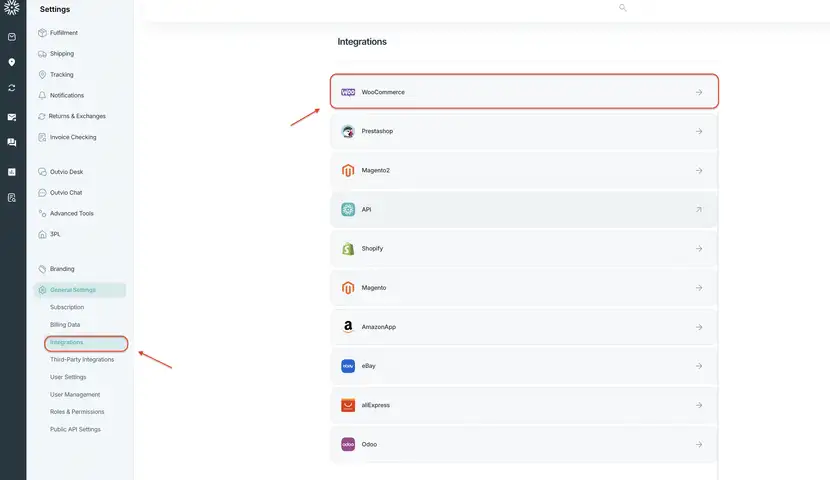This screenshot has height=480, width=830.
Task: Go to Roles & Permissions
Action: point(77,412)
